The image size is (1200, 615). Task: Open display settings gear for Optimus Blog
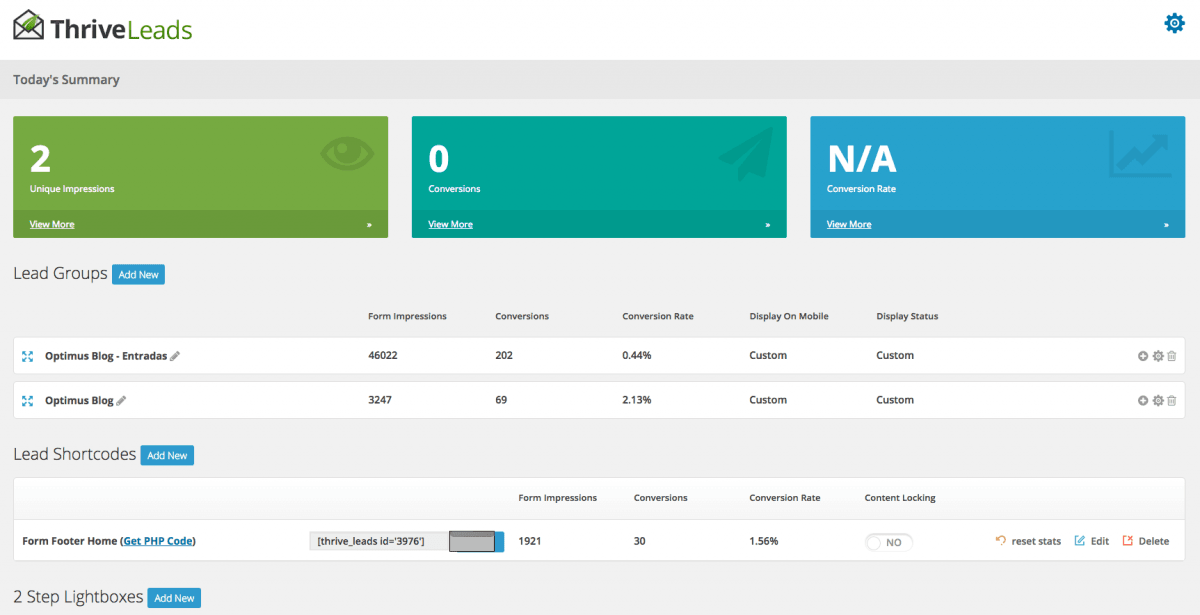click(x=1158, y=400)
